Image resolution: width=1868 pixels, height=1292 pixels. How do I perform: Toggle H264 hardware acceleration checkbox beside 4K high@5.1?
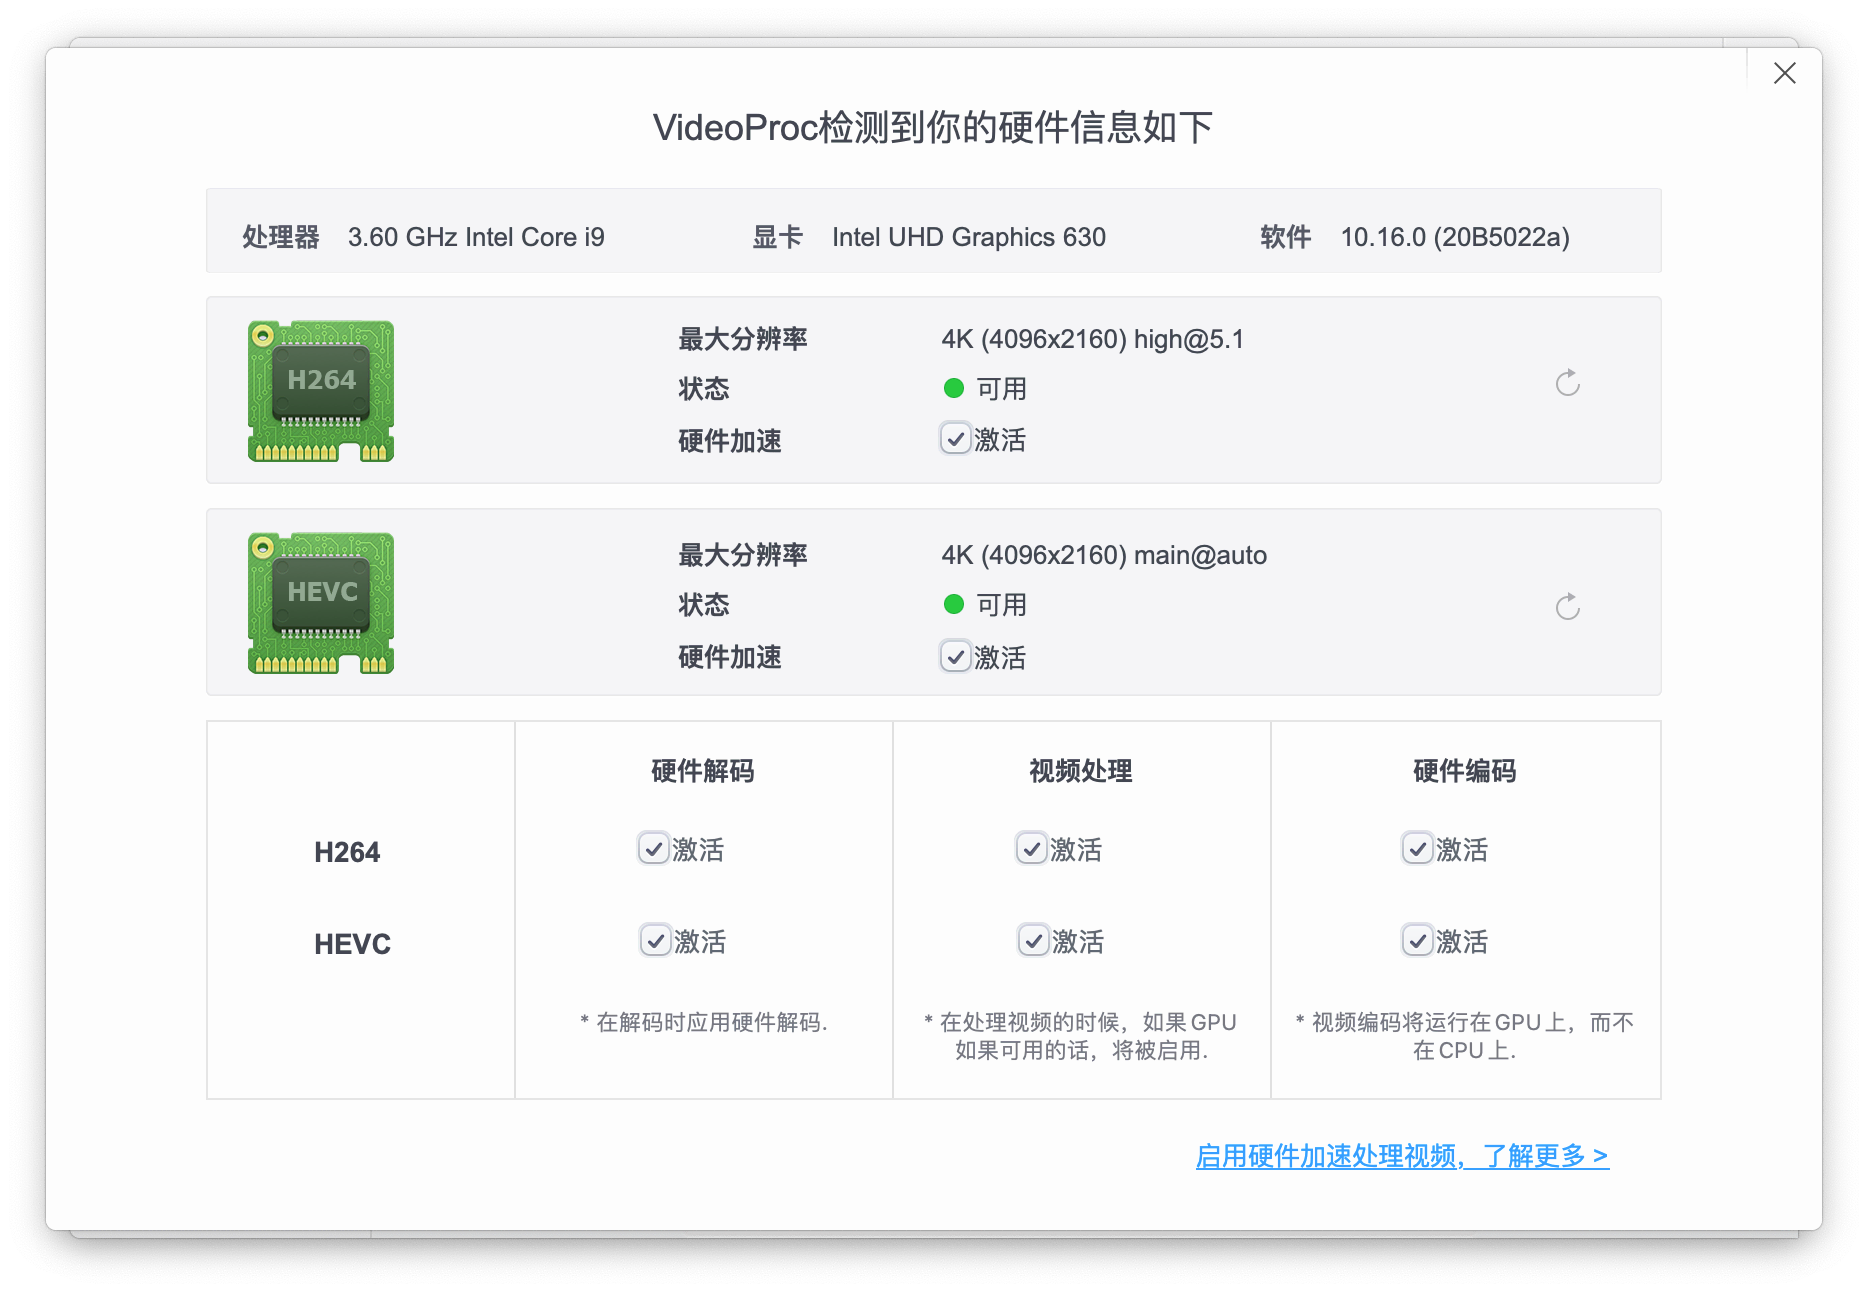955,439
